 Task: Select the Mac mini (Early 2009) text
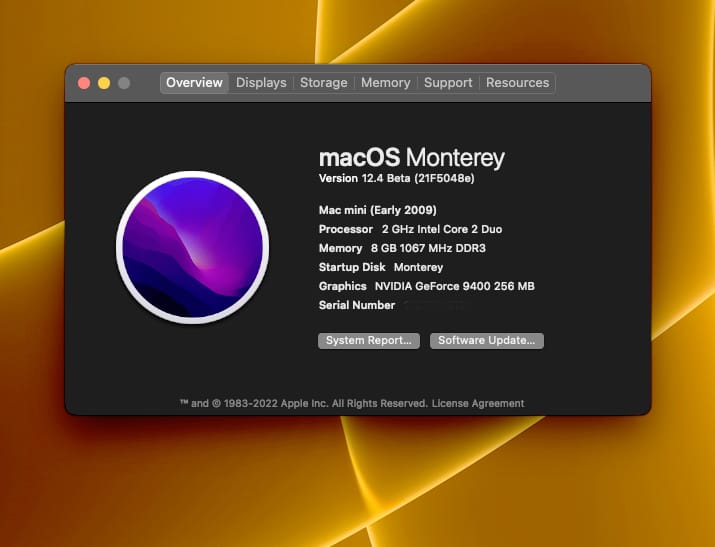(378, 210)
